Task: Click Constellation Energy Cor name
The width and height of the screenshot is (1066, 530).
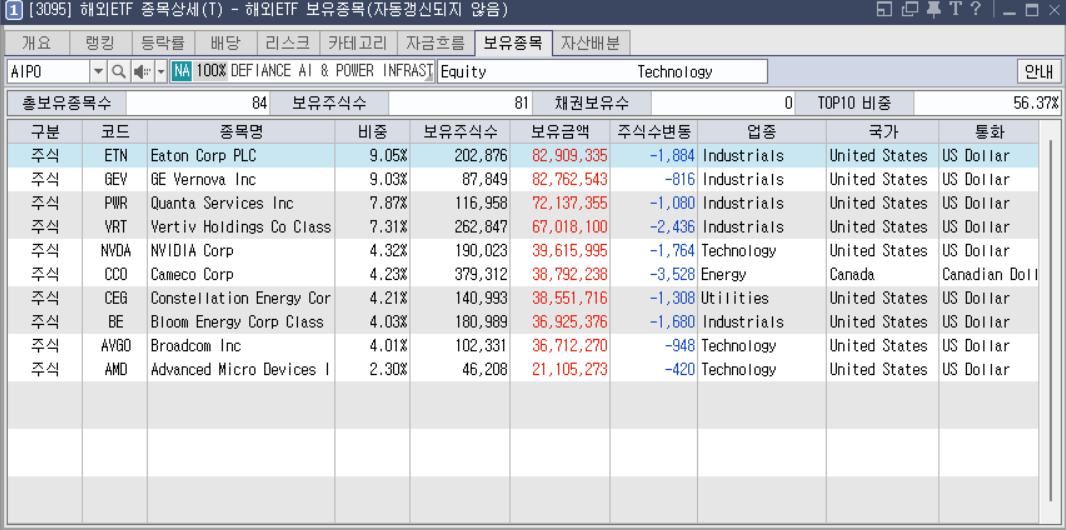Action: tap(241, 298)
